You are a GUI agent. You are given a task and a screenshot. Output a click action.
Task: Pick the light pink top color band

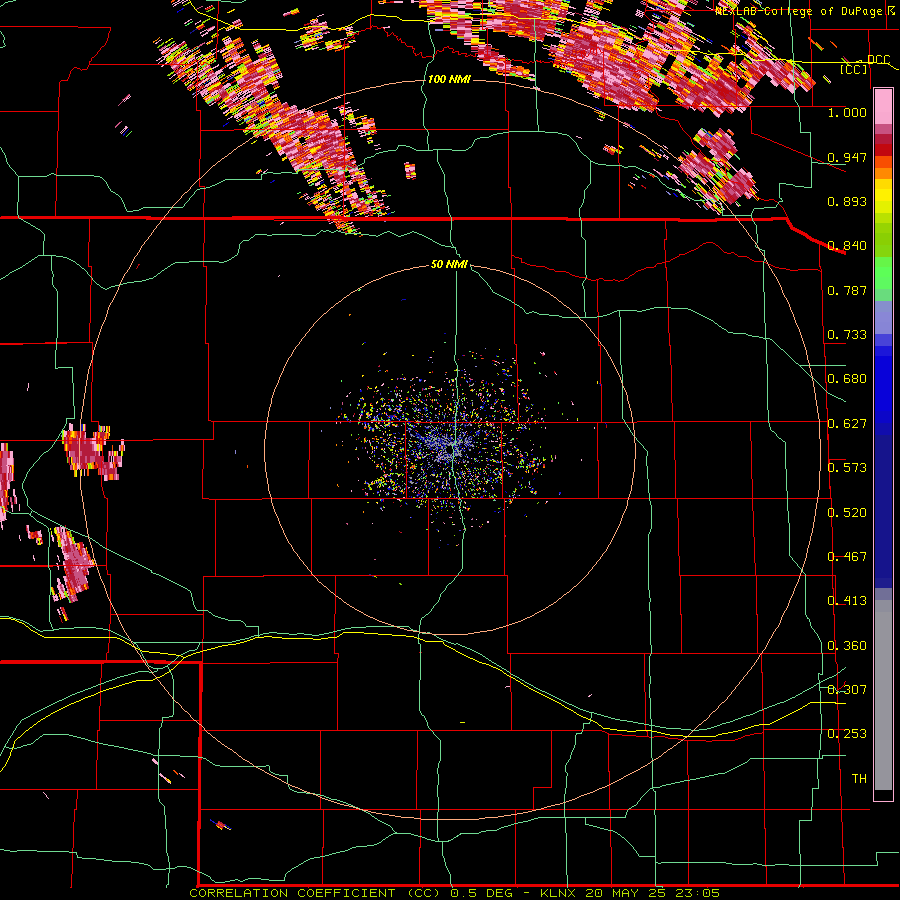pyautogui.click(x=883, y=107)
